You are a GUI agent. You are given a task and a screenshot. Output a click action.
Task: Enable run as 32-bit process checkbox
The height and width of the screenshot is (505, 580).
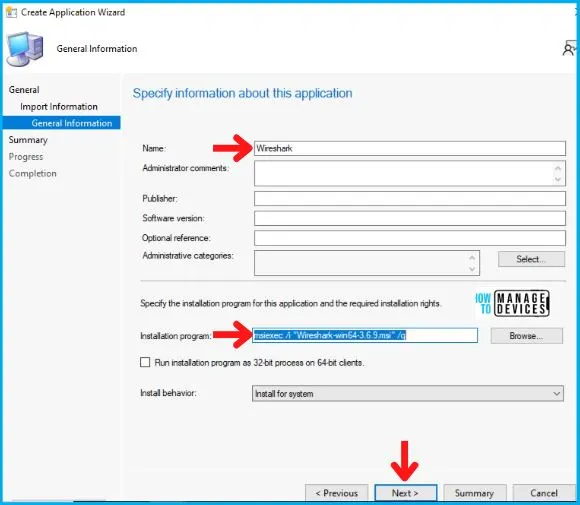point(145,362)
